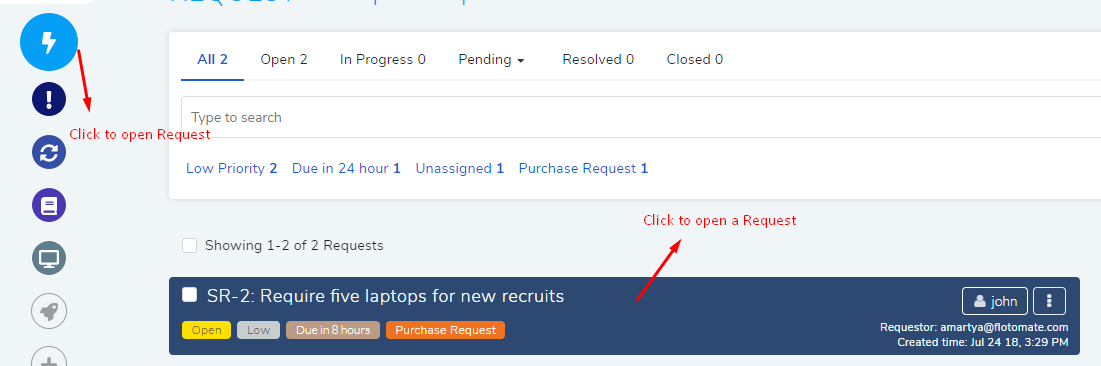The height and width of the screenshot is (366, 1101).
Task: Open three-dot menu on SR-2 request
Action: pyautogui.click(x=1049, y=301)
